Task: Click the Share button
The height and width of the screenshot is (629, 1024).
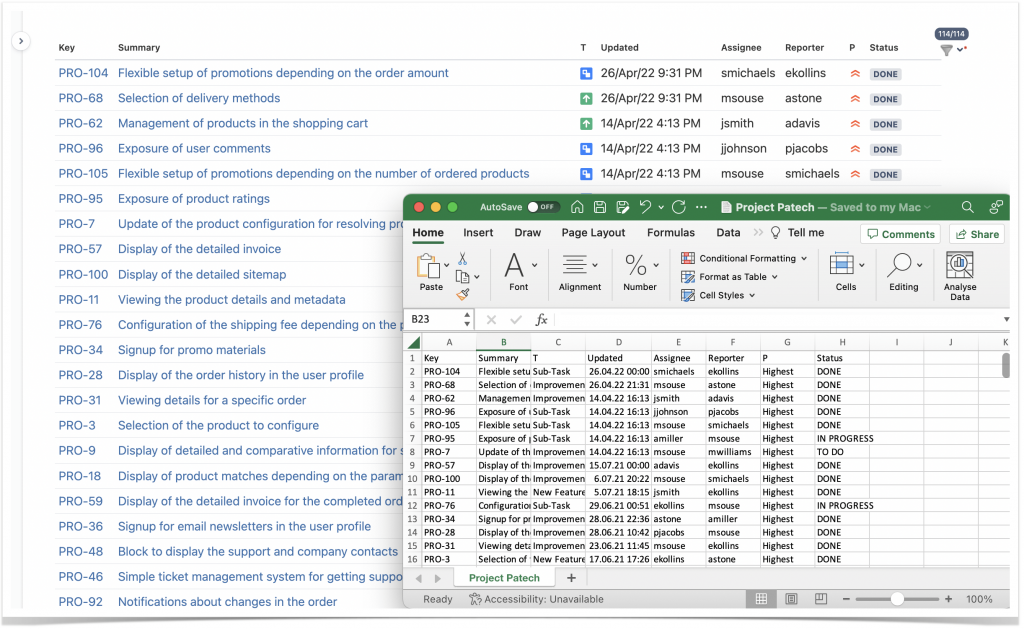Action: [977, 232]
